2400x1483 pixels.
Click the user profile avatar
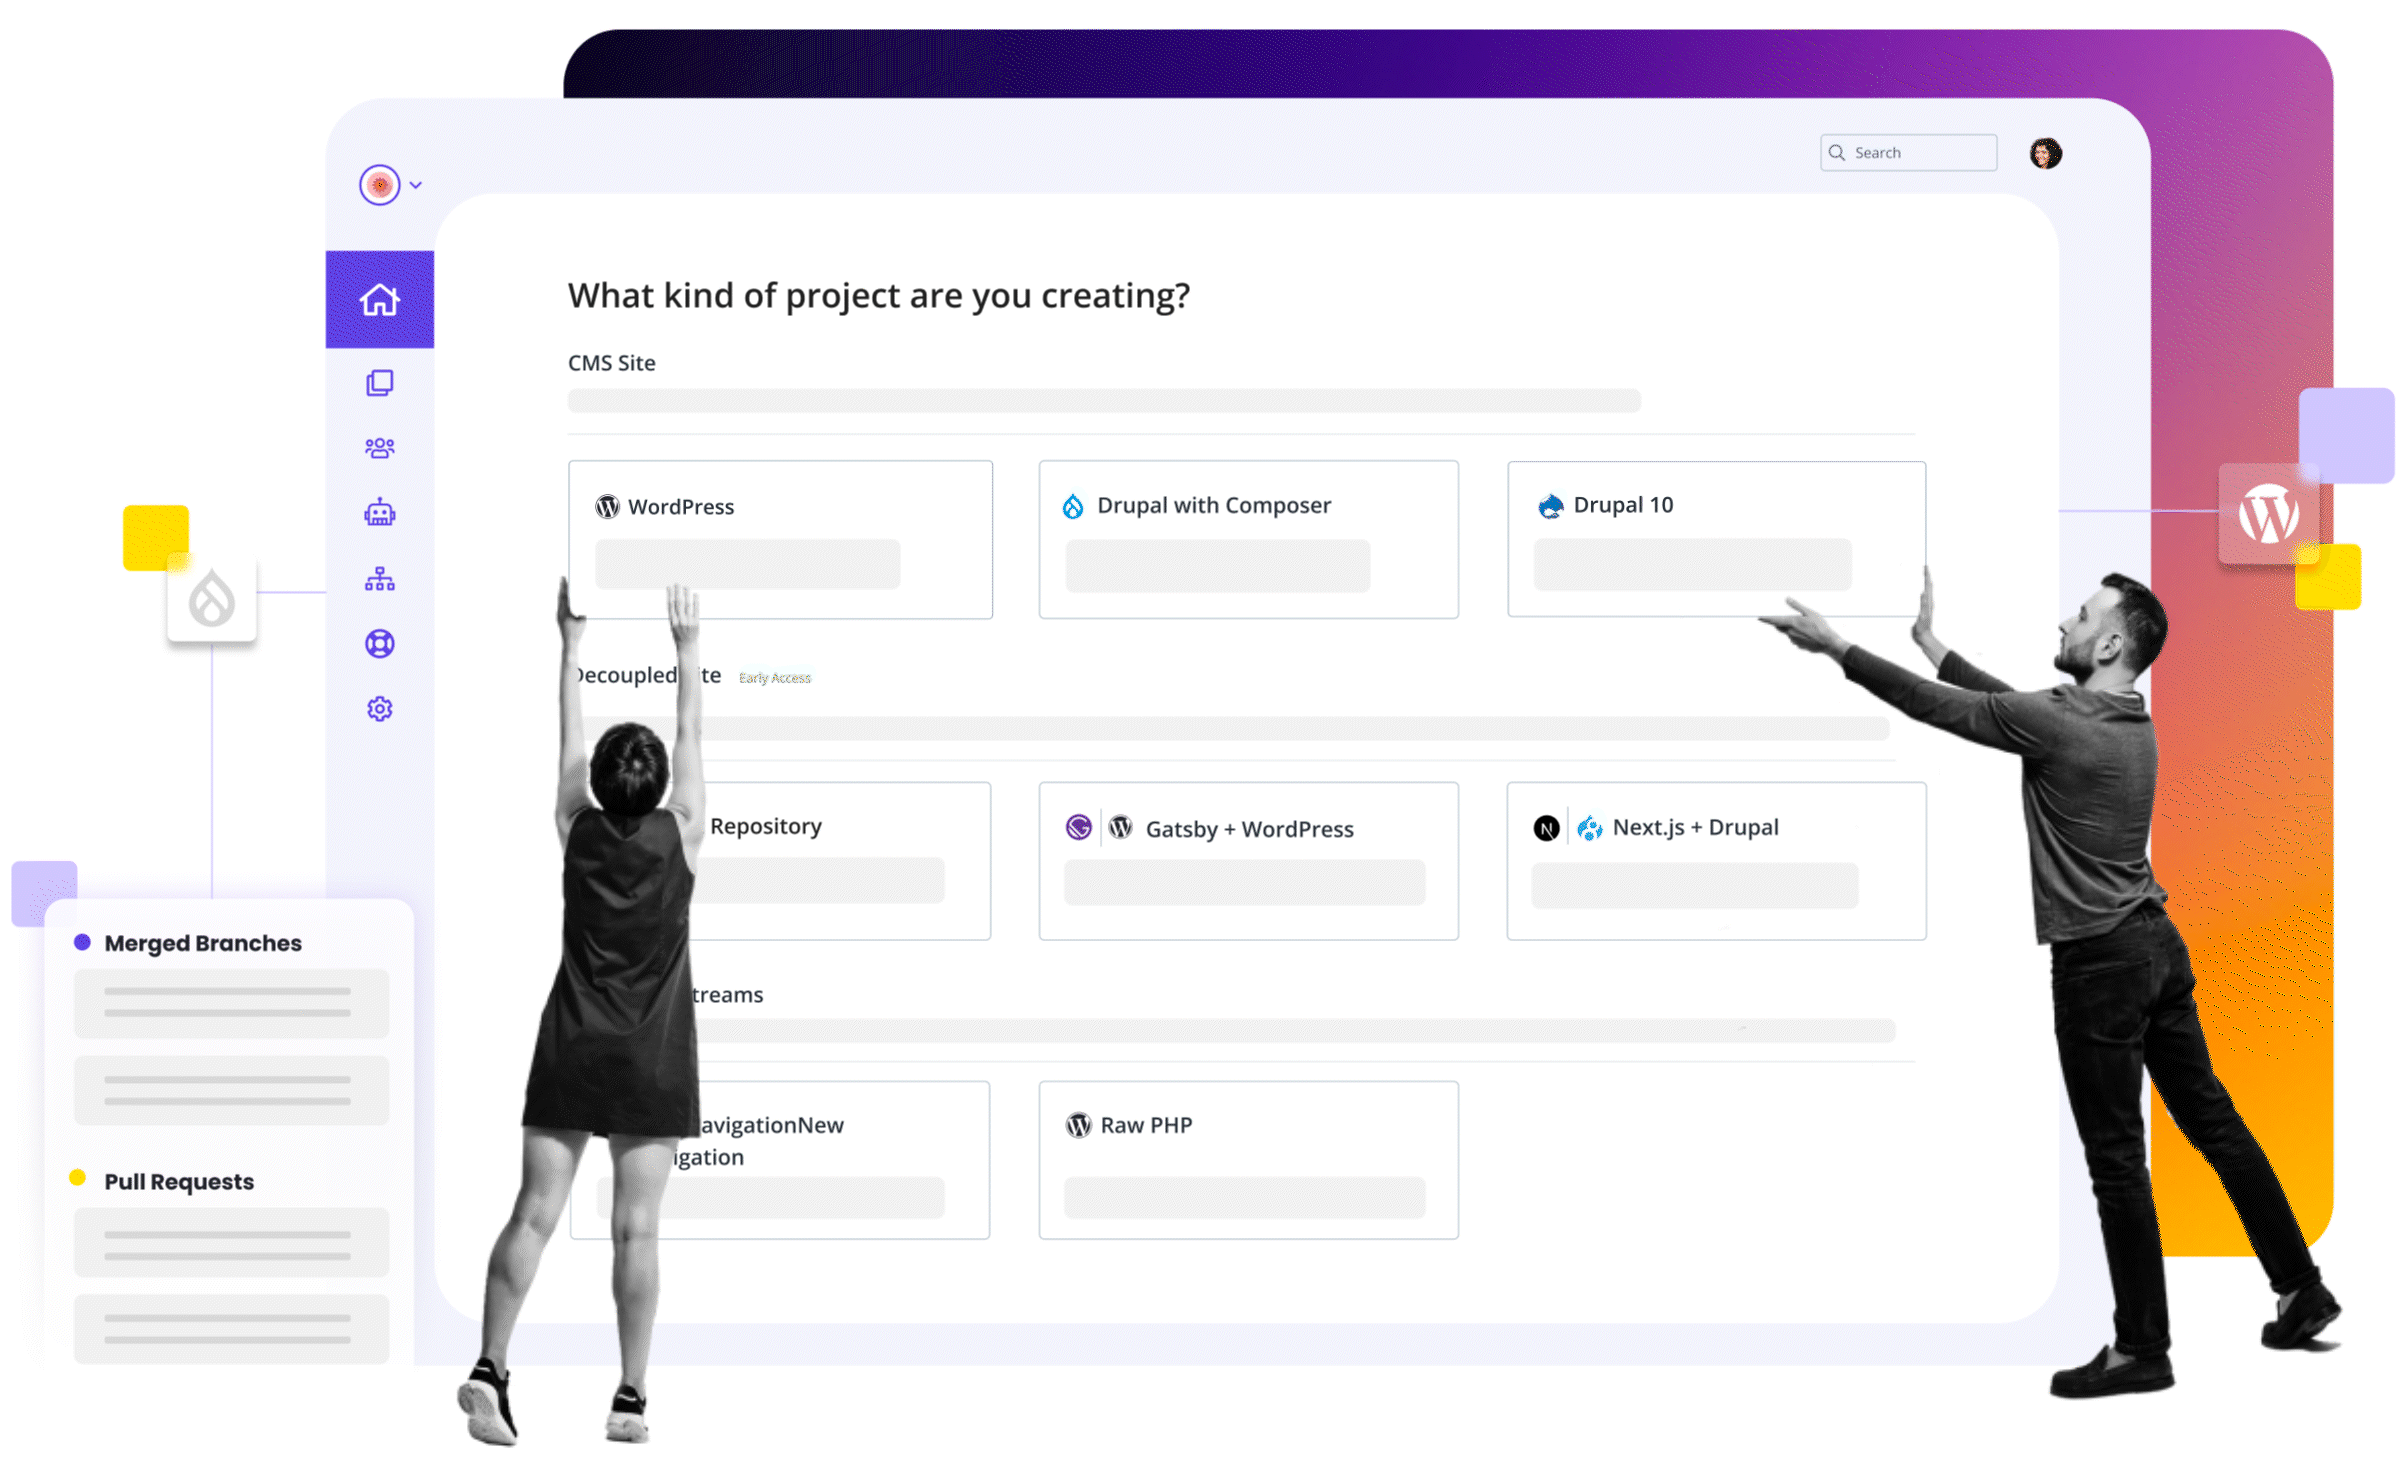coord(2045,153)
